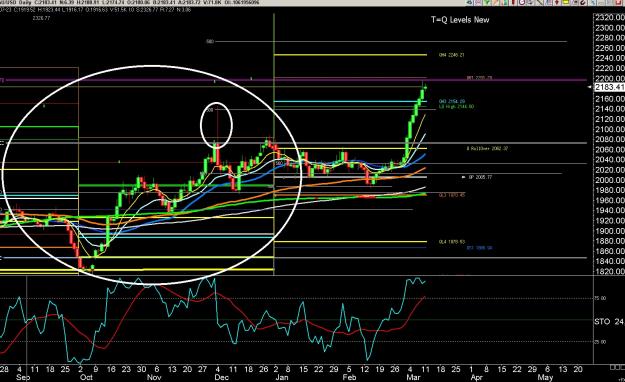Click the 2260.00 price axis value

pos(609,48)
